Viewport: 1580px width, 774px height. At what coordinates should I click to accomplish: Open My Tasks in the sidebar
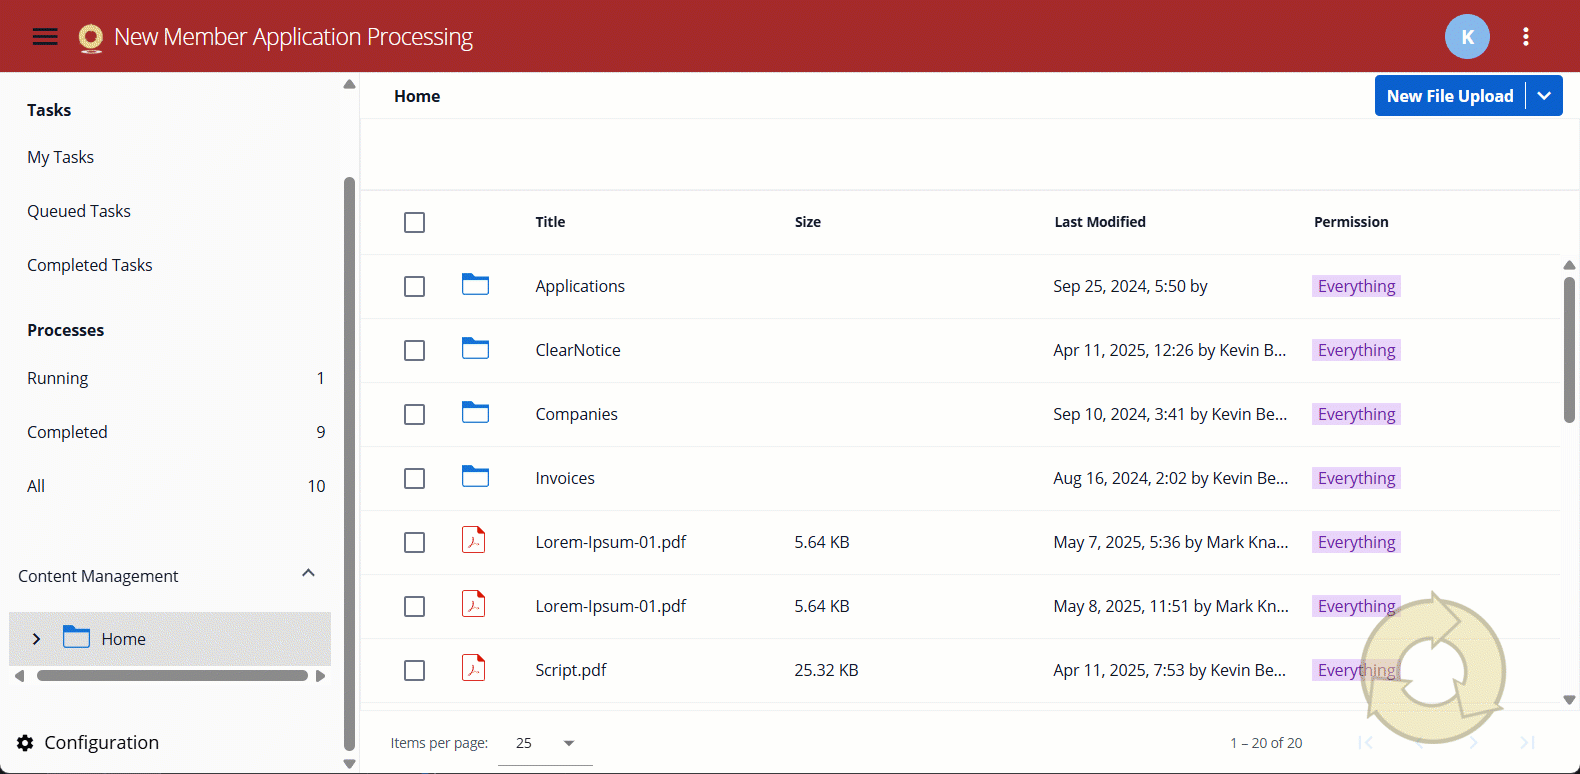(61, 157)
